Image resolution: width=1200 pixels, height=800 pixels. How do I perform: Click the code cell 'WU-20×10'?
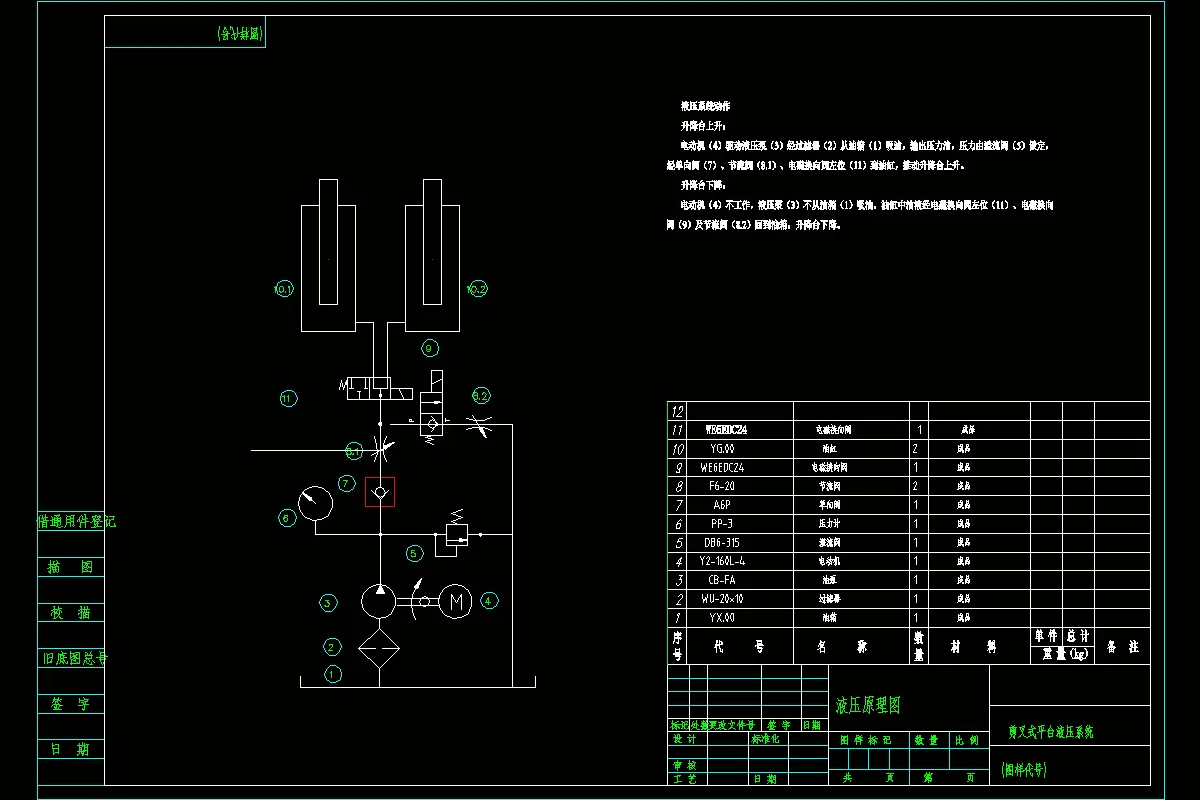722,599
